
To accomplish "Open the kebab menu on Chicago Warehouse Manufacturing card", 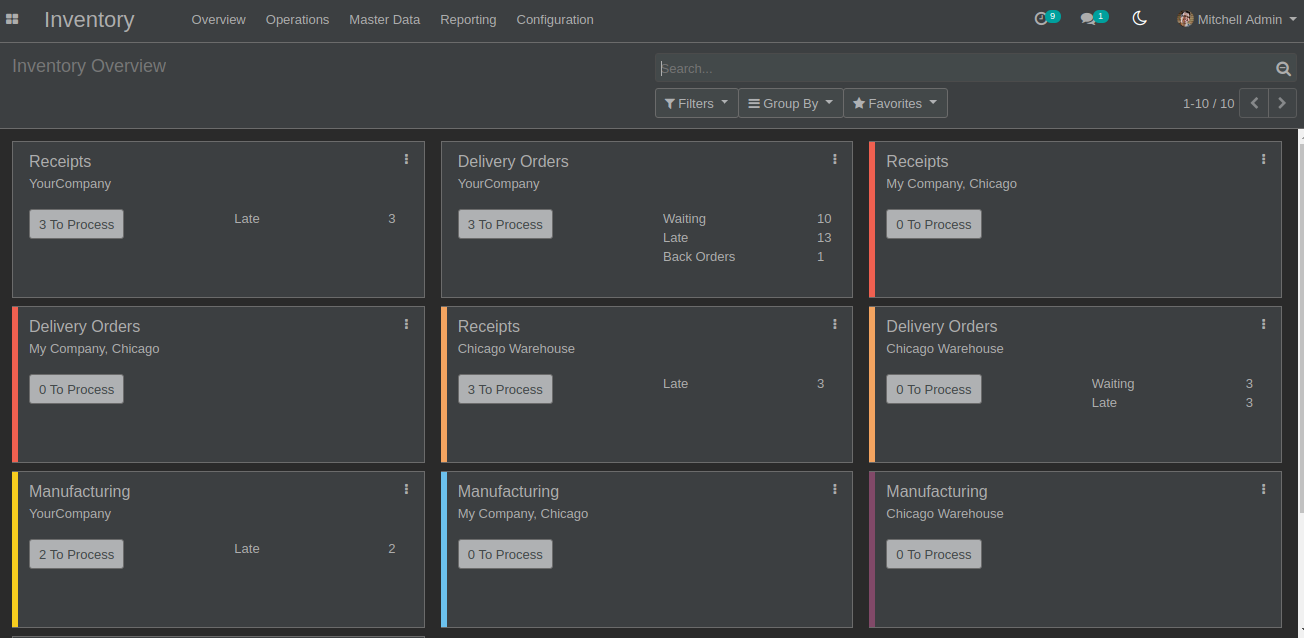I will coord(1264,489).
